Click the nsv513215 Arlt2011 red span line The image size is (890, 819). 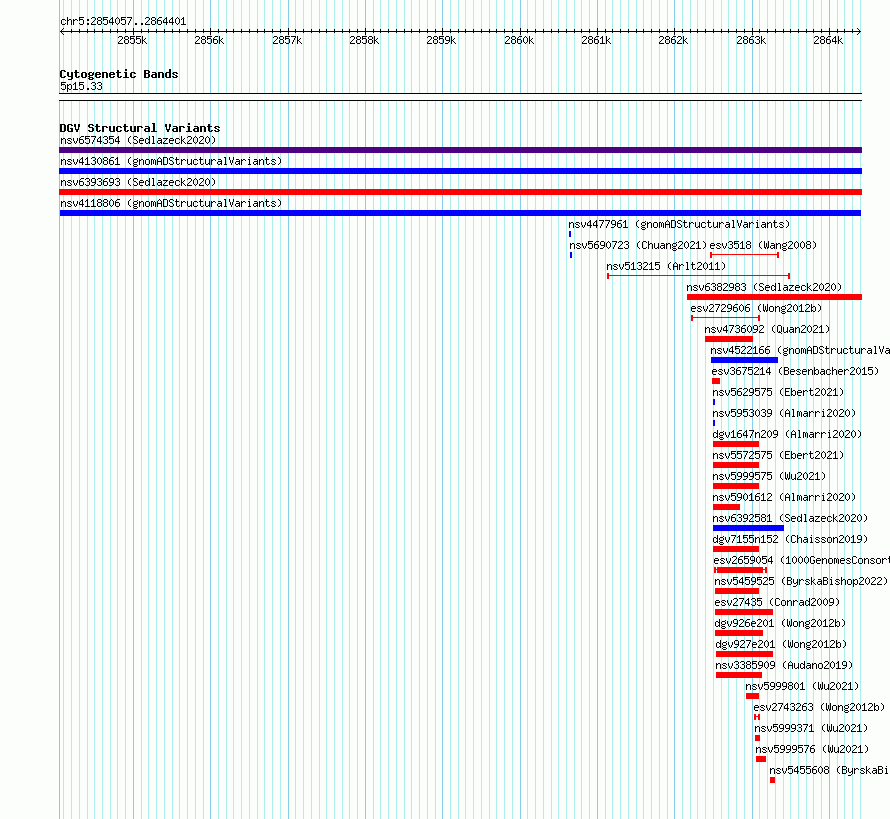698,276
